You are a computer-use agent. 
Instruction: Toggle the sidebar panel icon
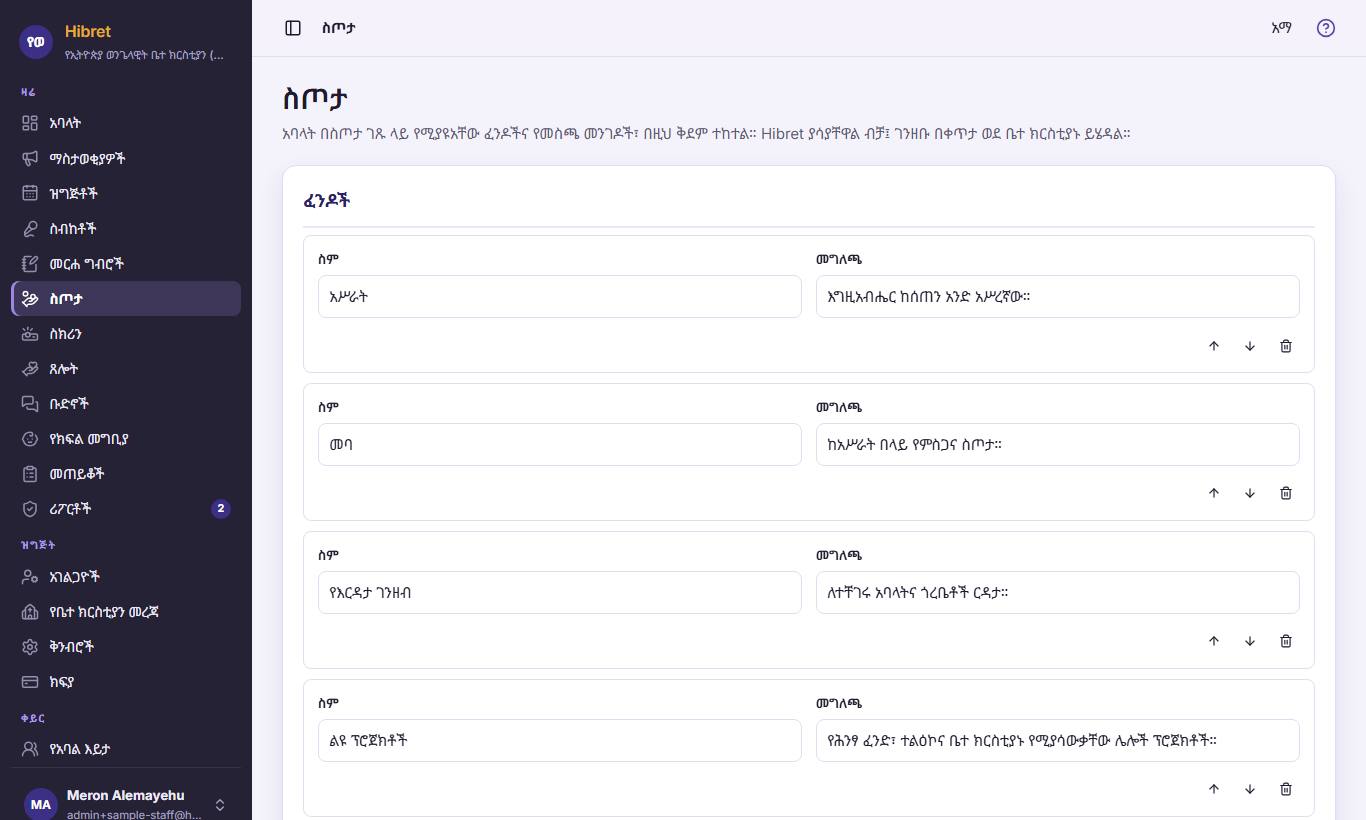293,28
